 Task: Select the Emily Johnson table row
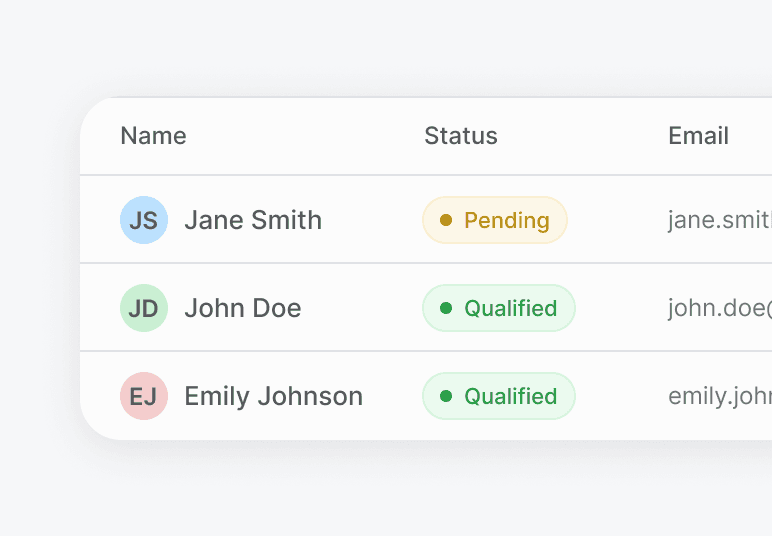point(426,396)
